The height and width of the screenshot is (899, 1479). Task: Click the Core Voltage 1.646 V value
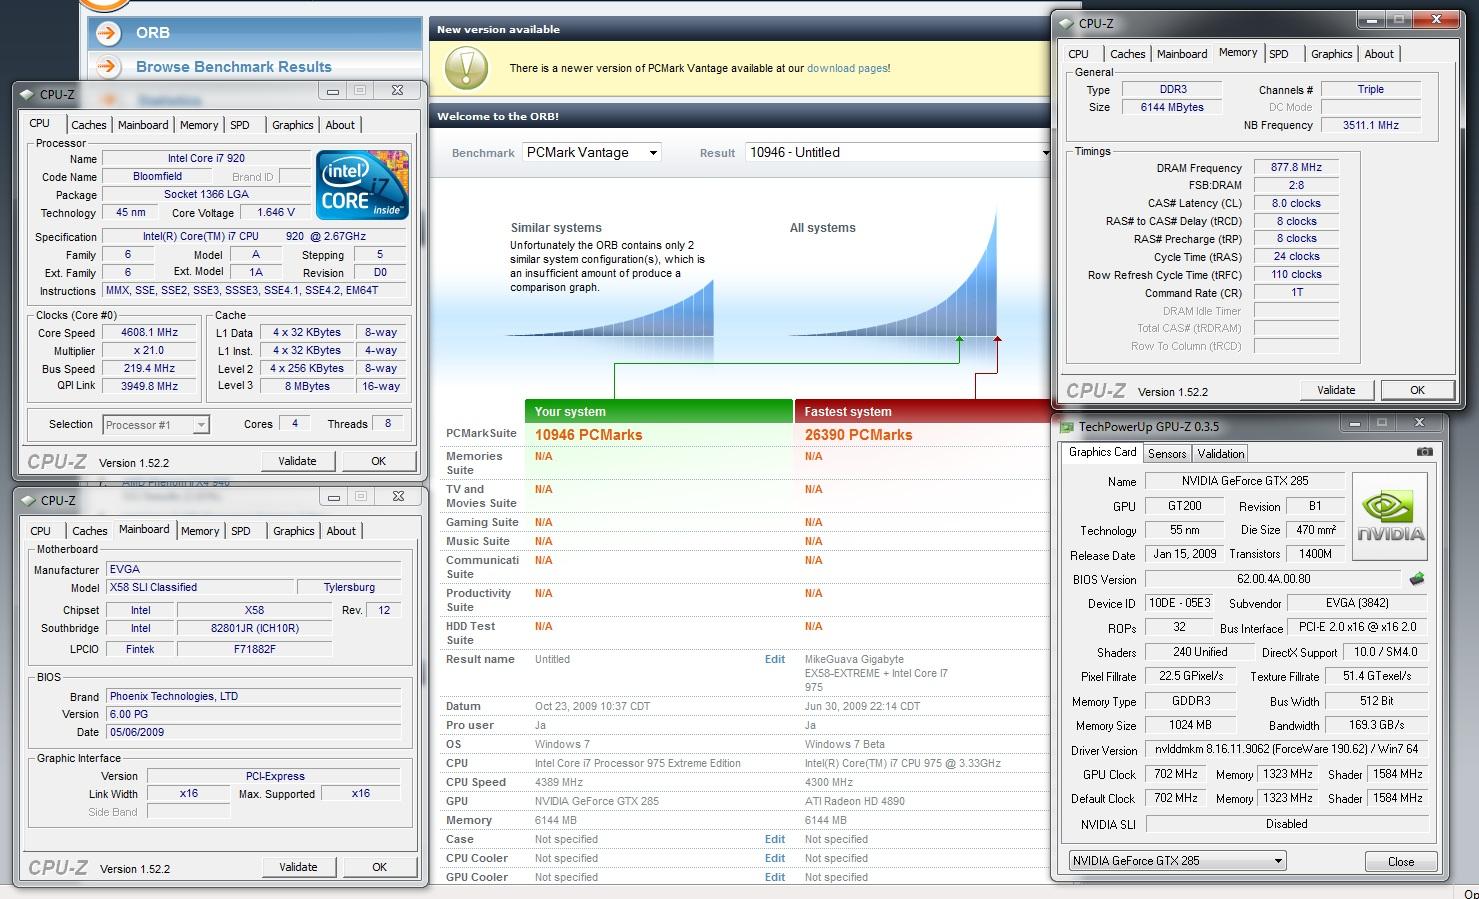tap(276, 213)
